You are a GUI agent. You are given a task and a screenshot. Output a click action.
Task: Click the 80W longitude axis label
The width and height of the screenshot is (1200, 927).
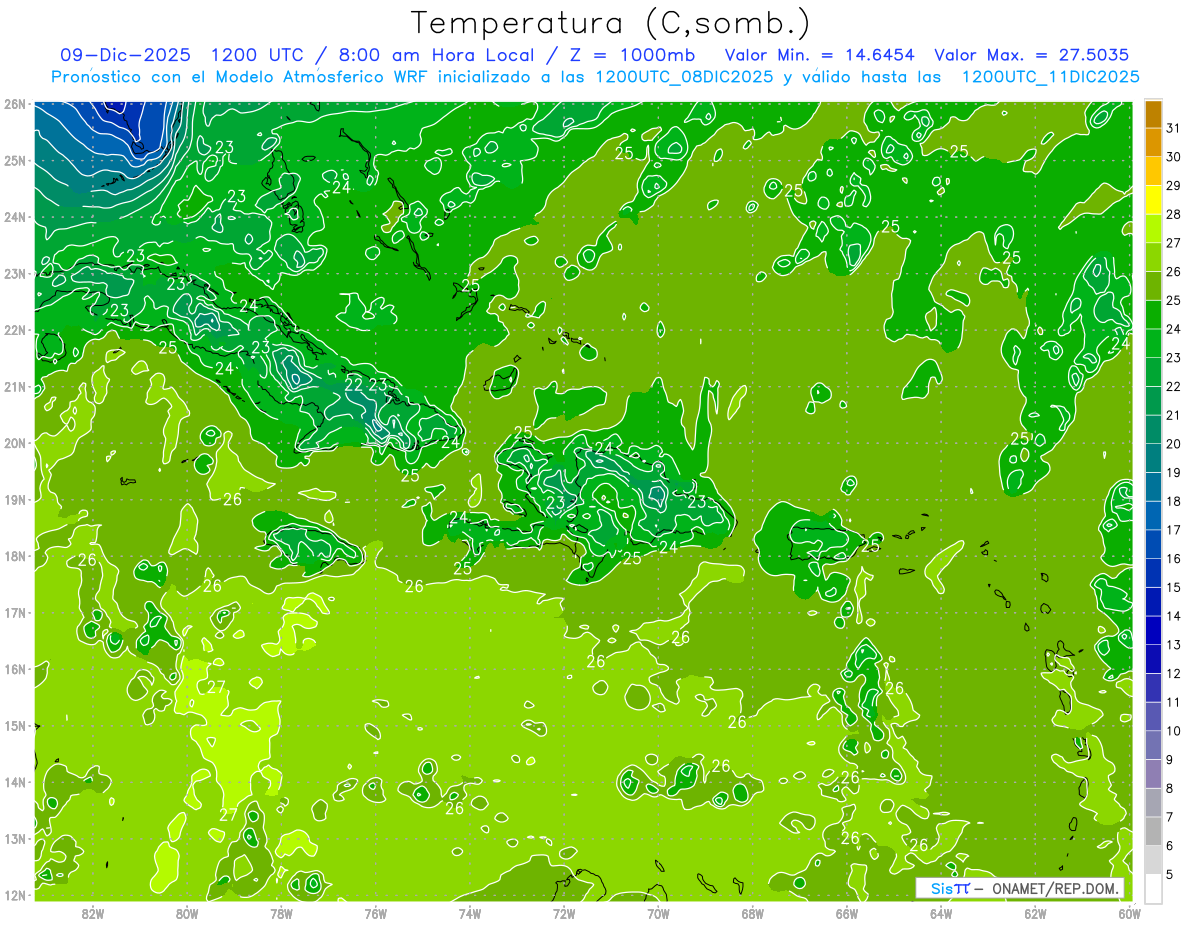point(187,913)
